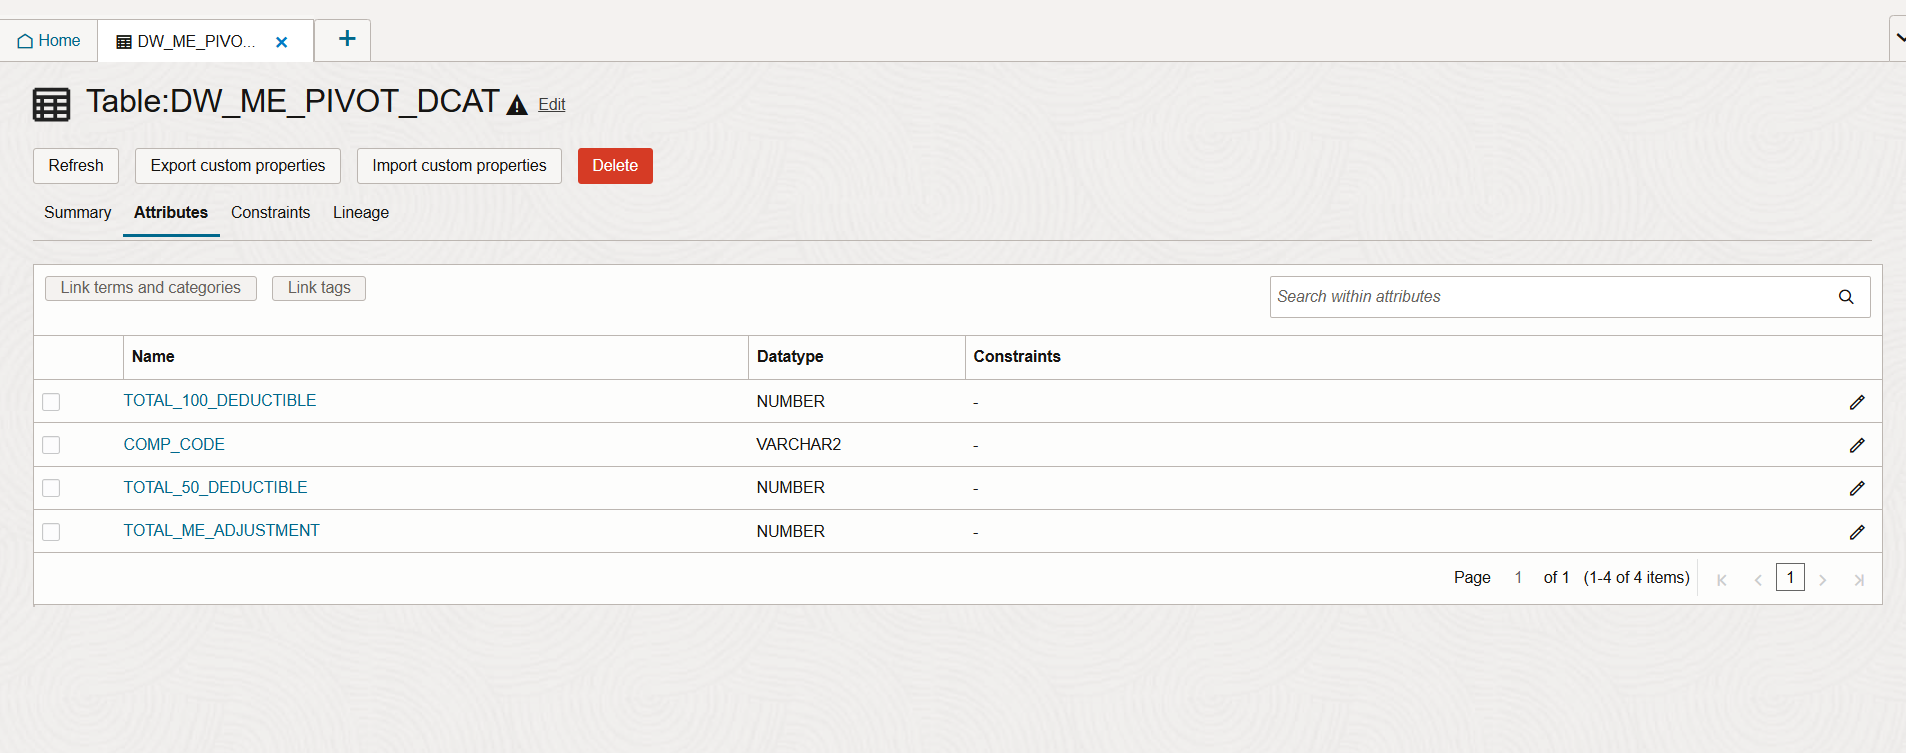1906x753 pixels.
Task: Select the COMP_CODE row checkbox
Action: coord(51,445)
